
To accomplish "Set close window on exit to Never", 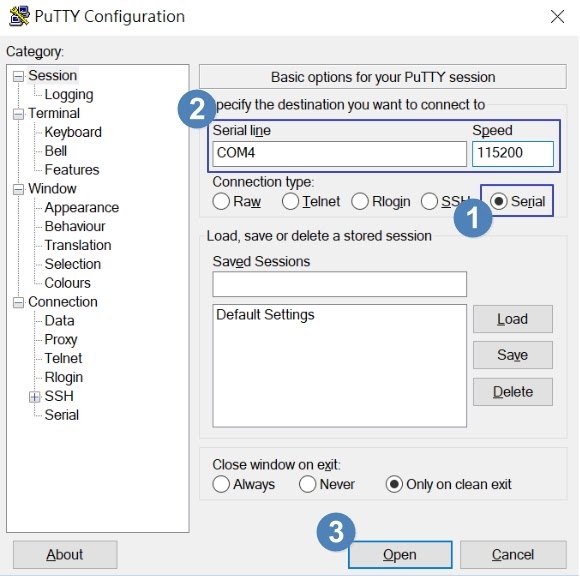I will (327, 484).
